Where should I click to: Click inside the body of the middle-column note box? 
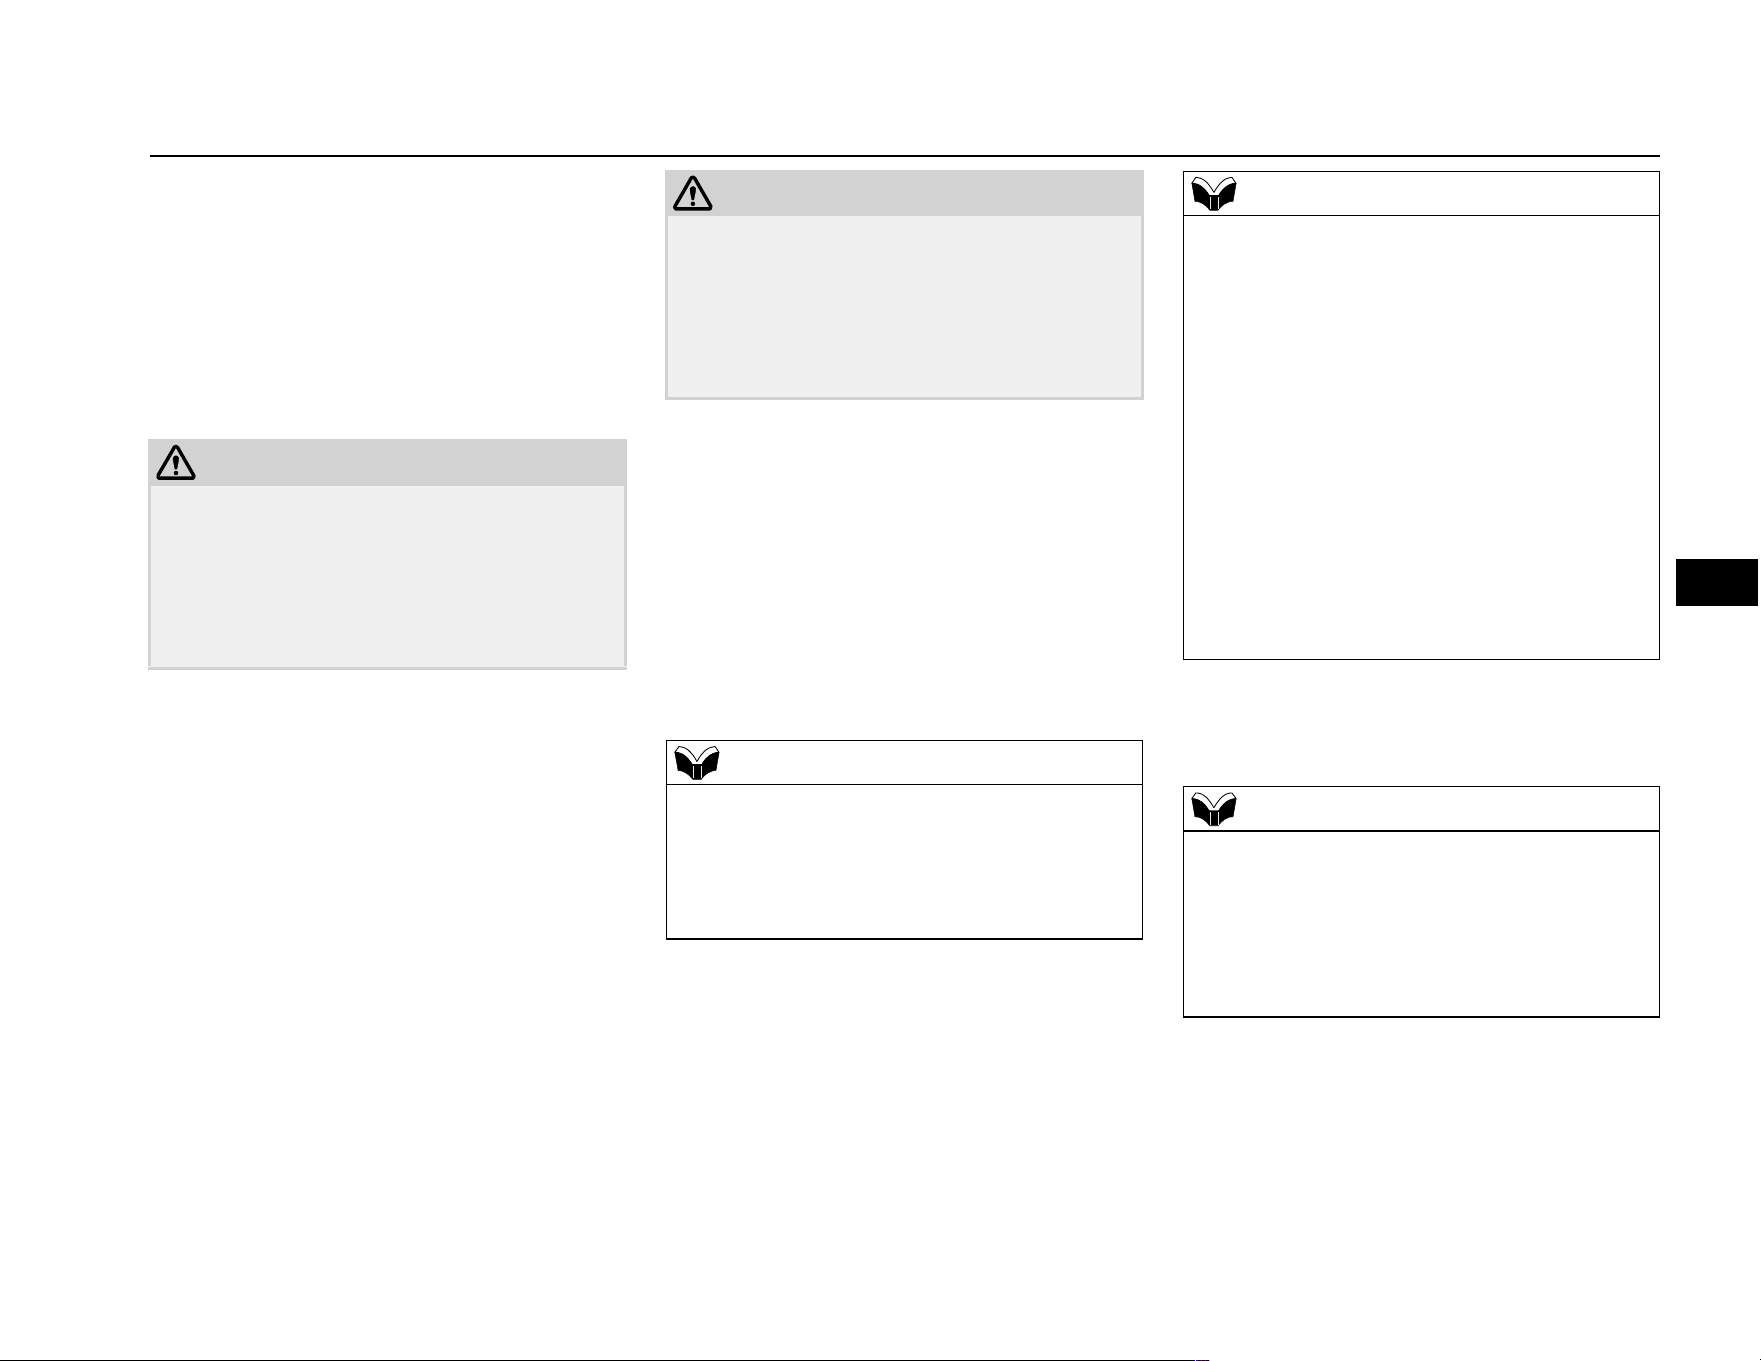coord(904,861)
